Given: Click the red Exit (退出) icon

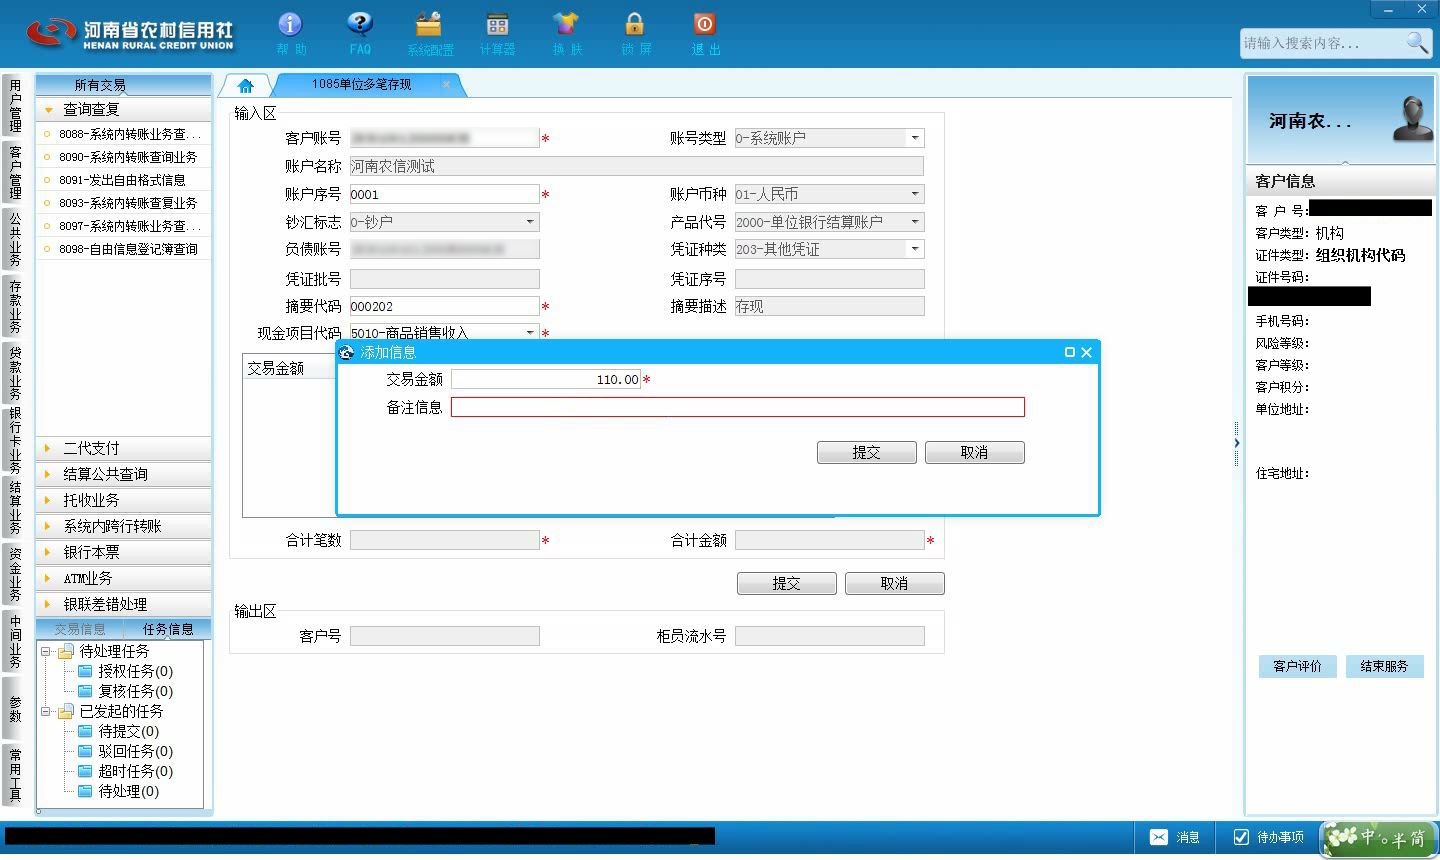Looking at the screenshot, I should click(x=704, y=24).
